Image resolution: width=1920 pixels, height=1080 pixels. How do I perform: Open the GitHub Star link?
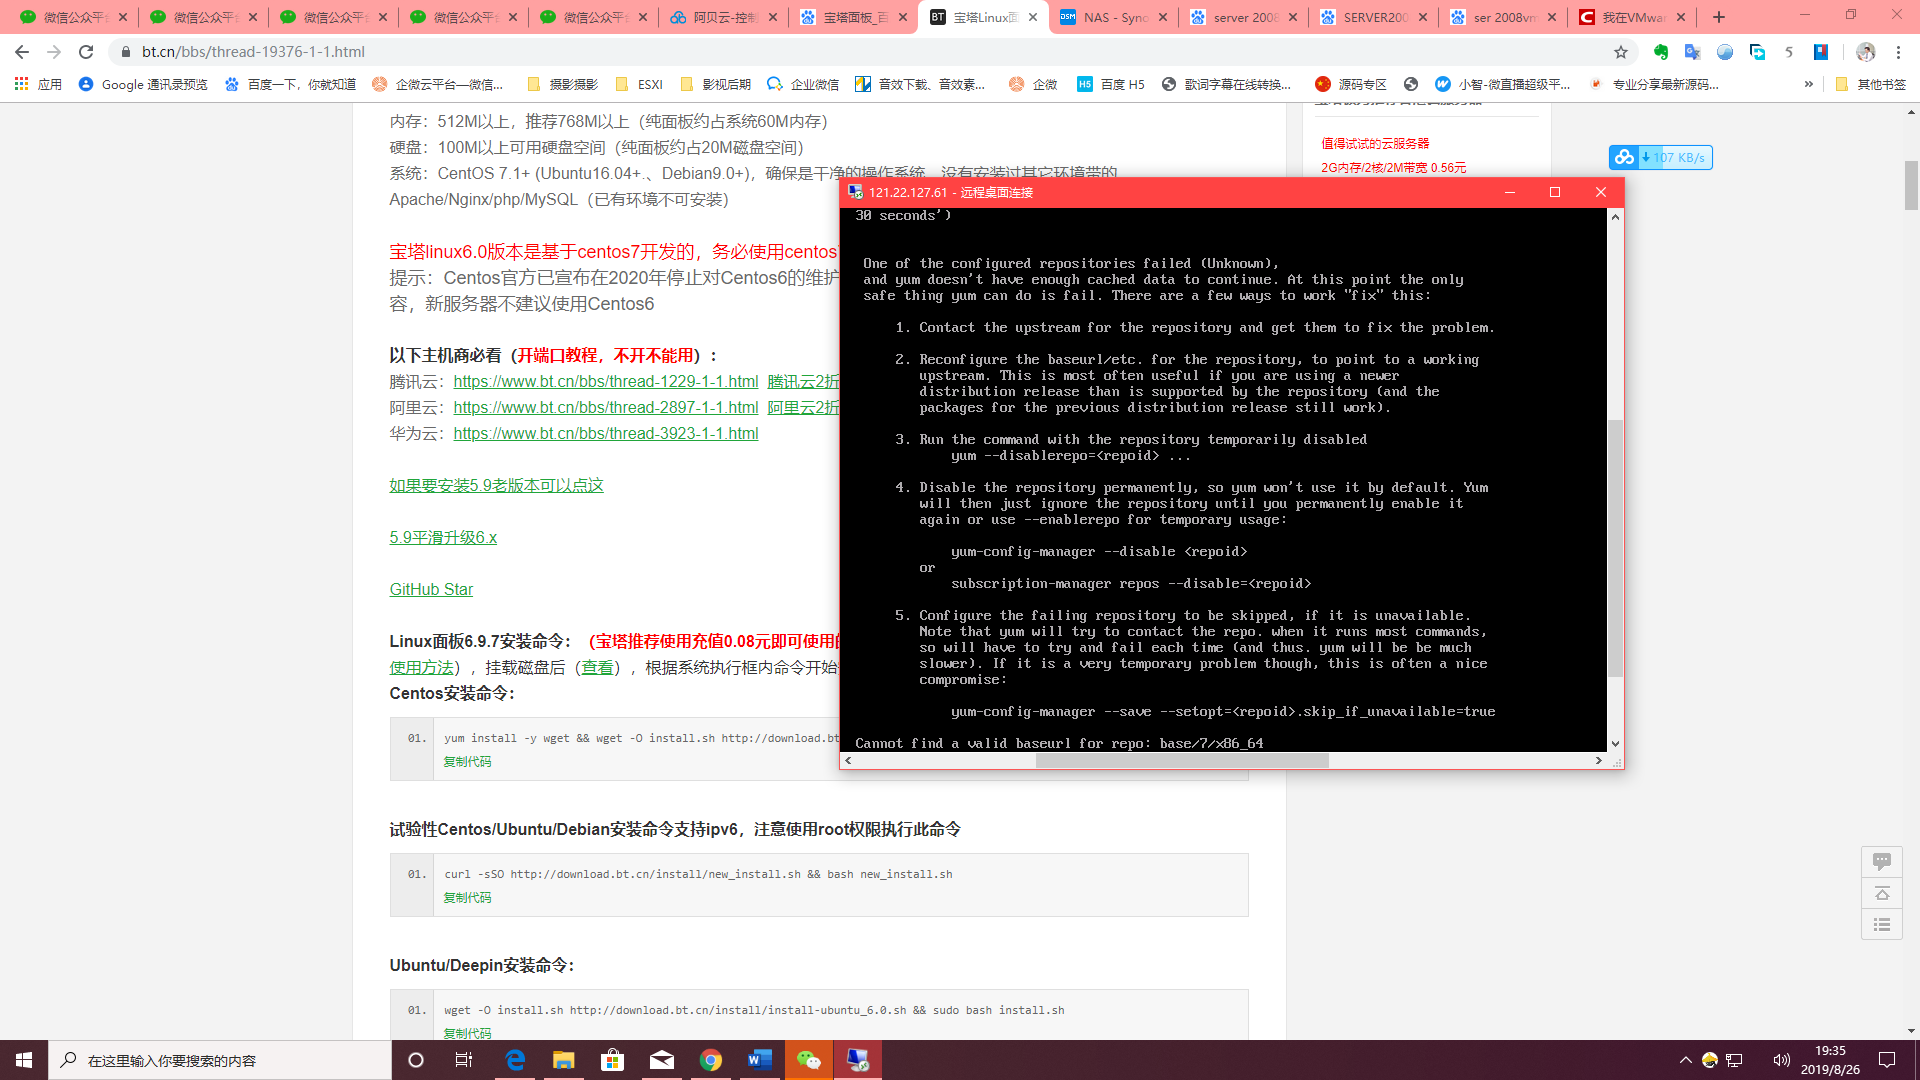tap(431, 589)
